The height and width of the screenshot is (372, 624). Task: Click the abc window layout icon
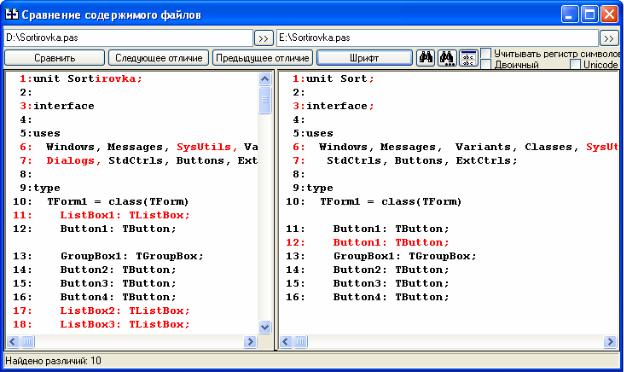(x=468, y=58)
